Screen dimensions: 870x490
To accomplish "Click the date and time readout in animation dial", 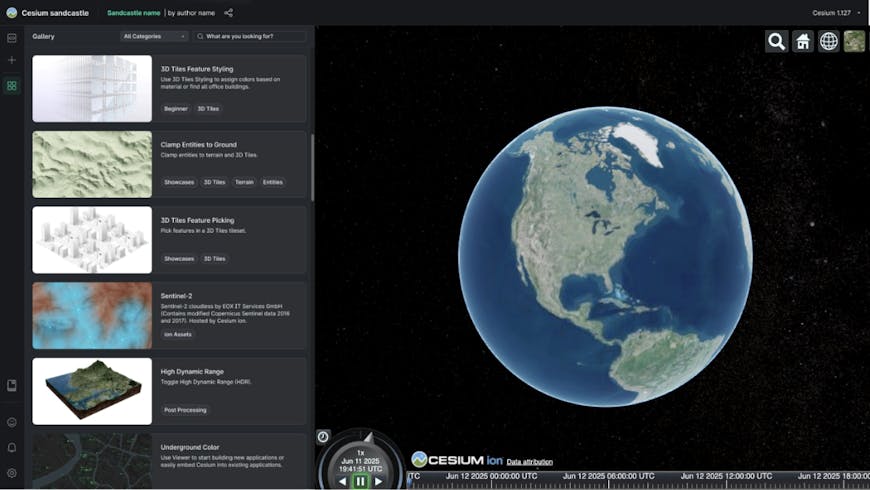I will (361, 464).
